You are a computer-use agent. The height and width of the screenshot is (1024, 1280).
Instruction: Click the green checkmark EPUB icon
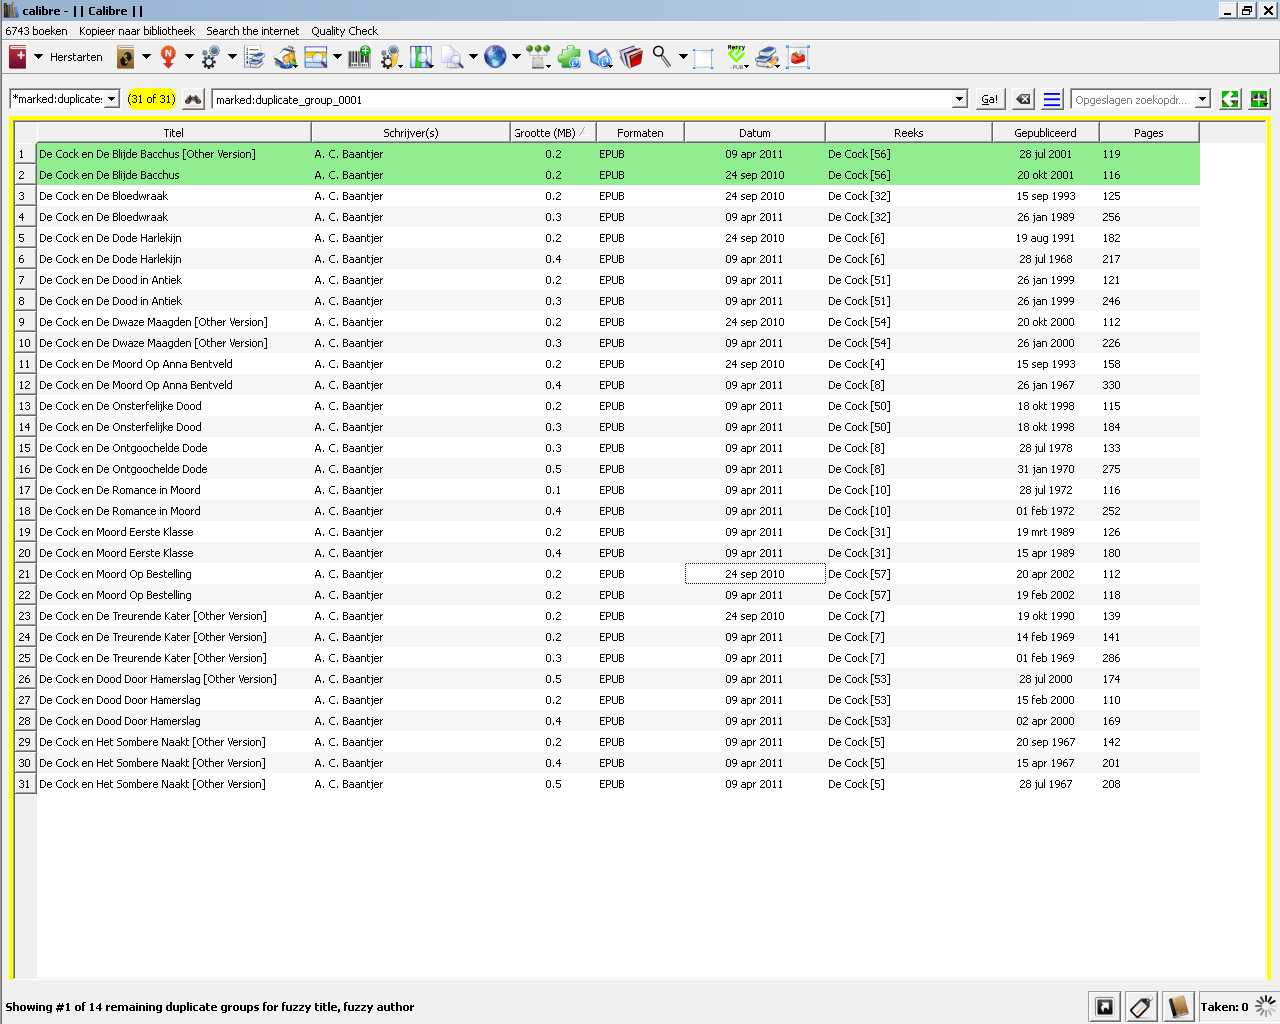tap(737, 57)
